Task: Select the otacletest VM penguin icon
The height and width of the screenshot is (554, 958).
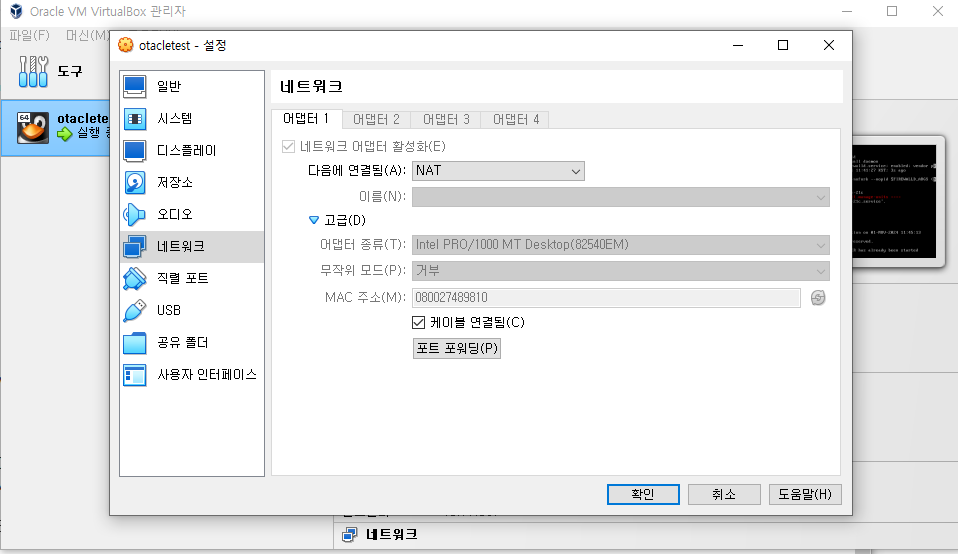Action: click(x=32, y=127)
